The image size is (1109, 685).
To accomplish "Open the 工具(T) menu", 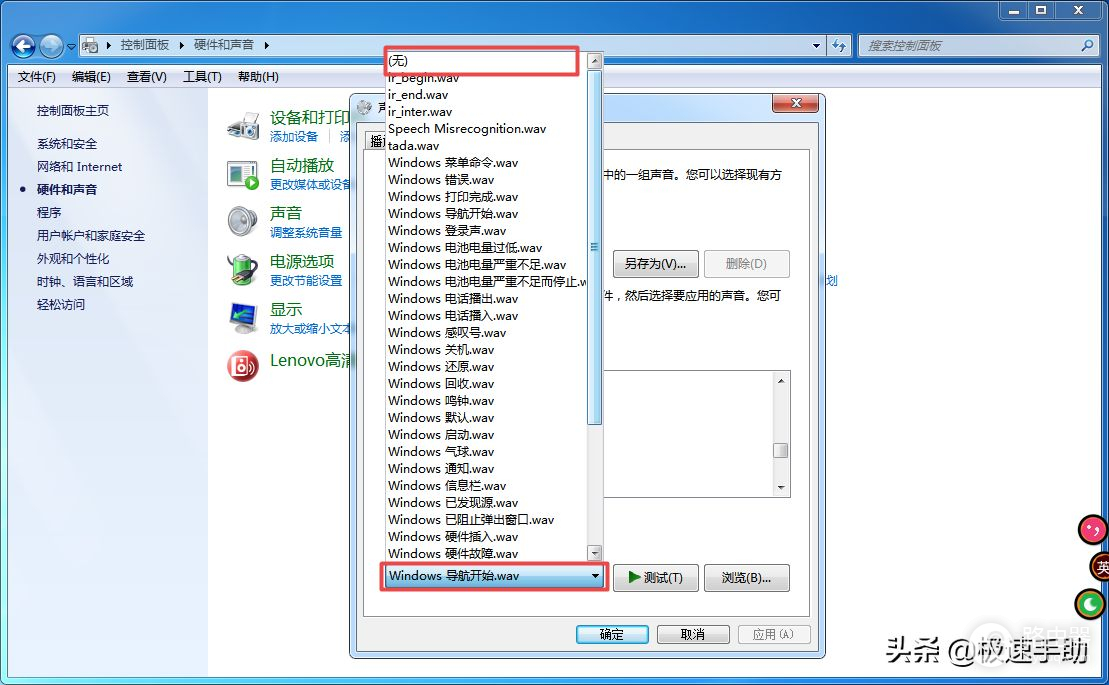I will (202, 76).
